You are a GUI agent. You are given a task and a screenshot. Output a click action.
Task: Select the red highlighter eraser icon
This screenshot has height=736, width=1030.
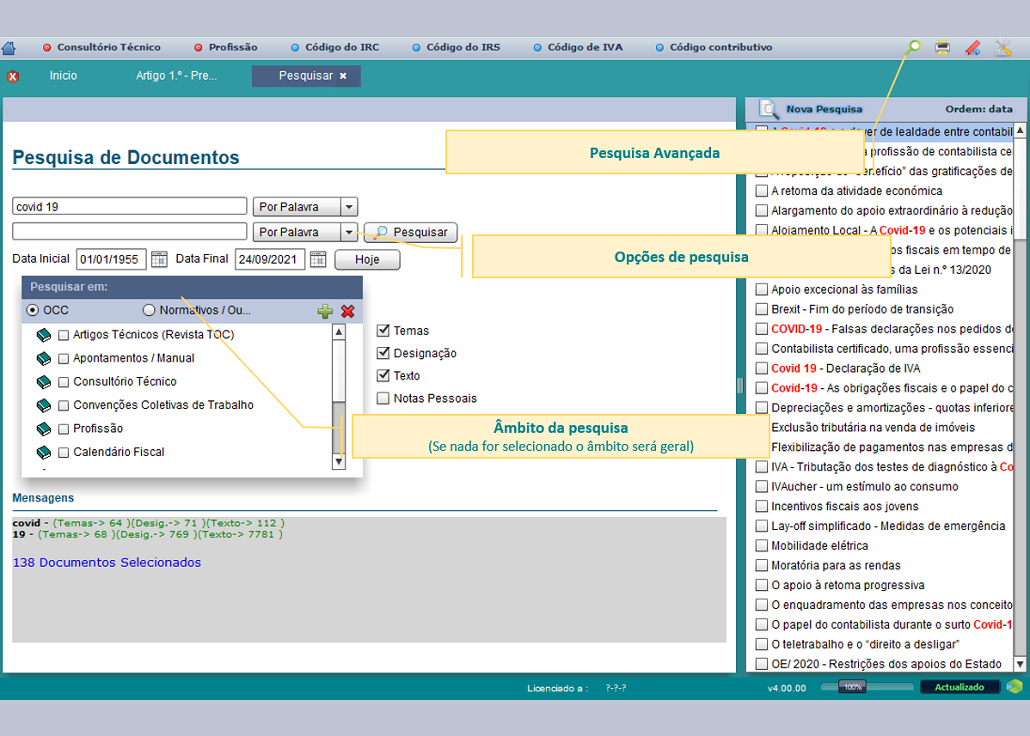973,47
